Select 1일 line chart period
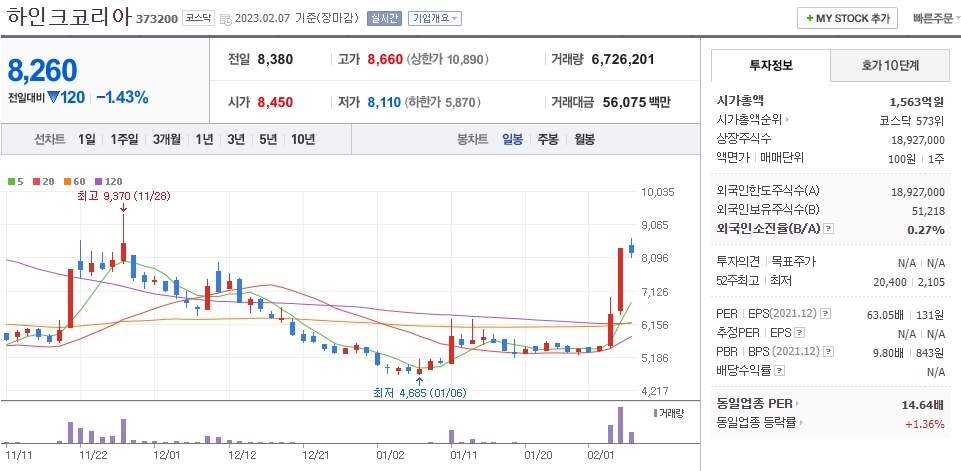 pyautogui.click(x=86, y=139)
